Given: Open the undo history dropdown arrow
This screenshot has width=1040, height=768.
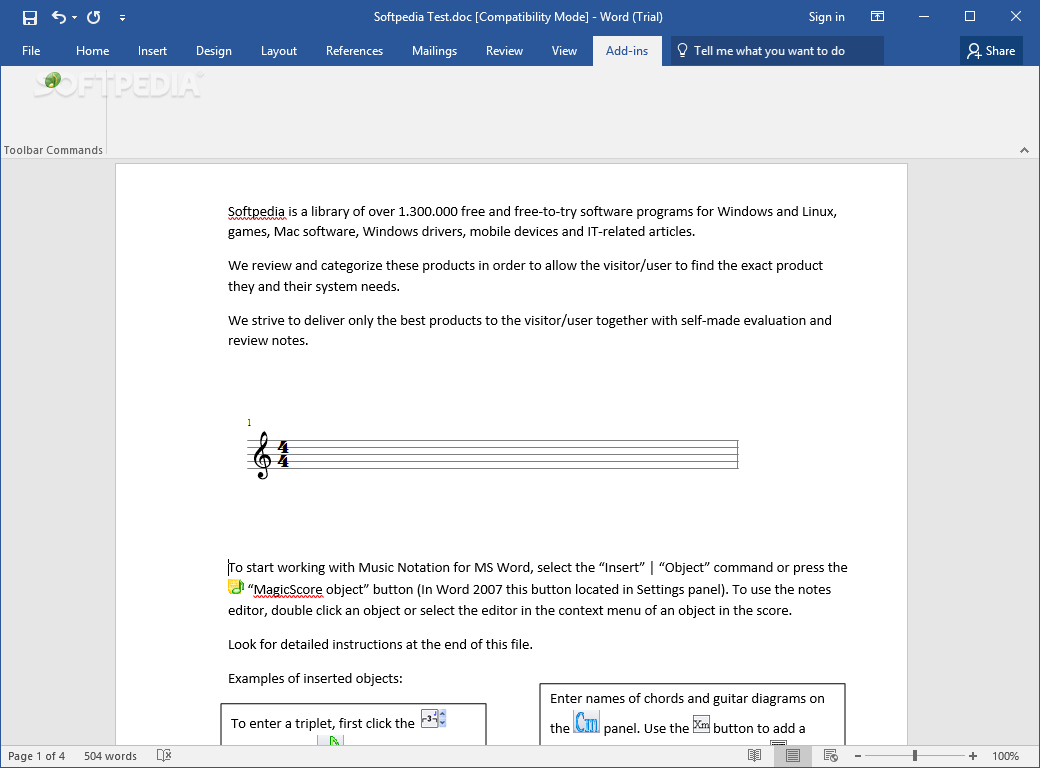Looking at the screenshot, I should click(74, 17).
